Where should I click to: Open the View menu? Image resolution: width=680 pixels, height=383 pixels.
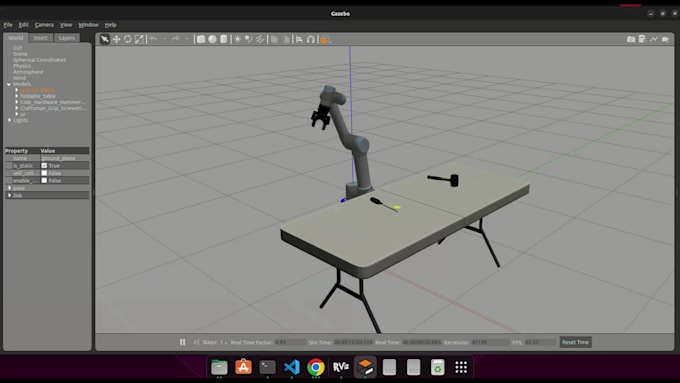[x=66, y=25]
